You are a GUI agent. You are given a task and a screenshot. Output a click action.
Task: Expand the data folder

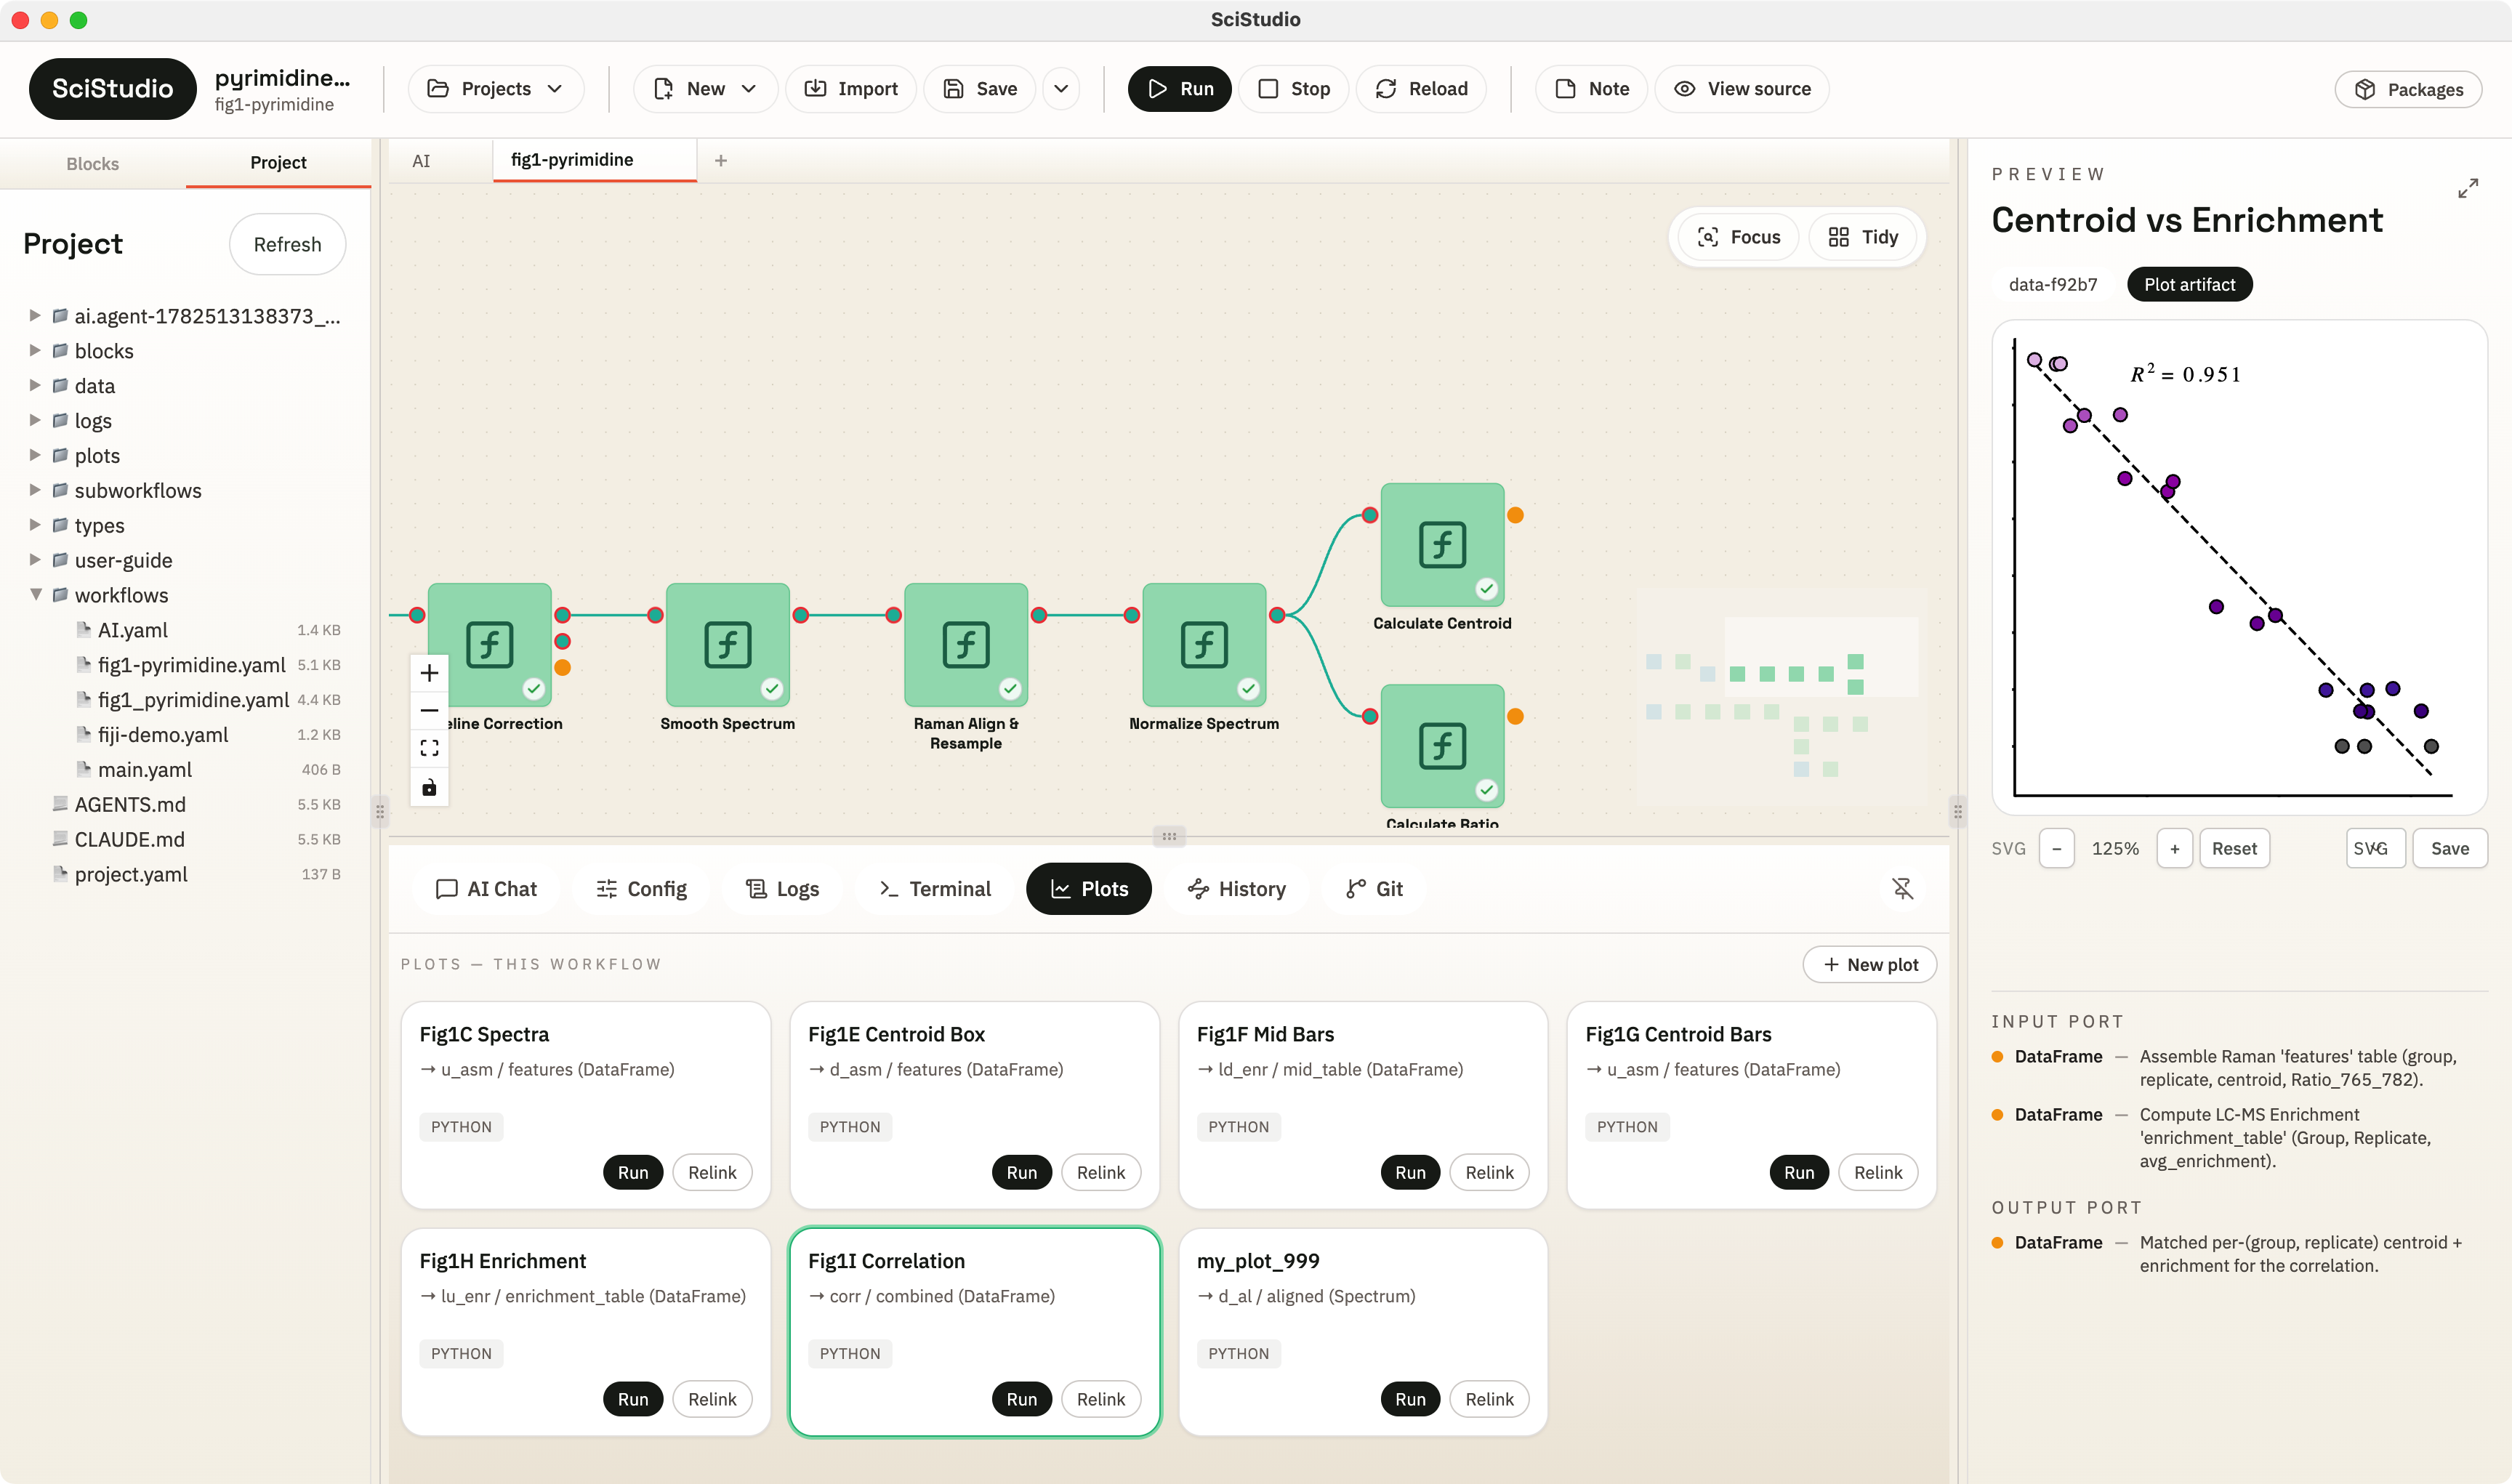(x=35, y=386)
